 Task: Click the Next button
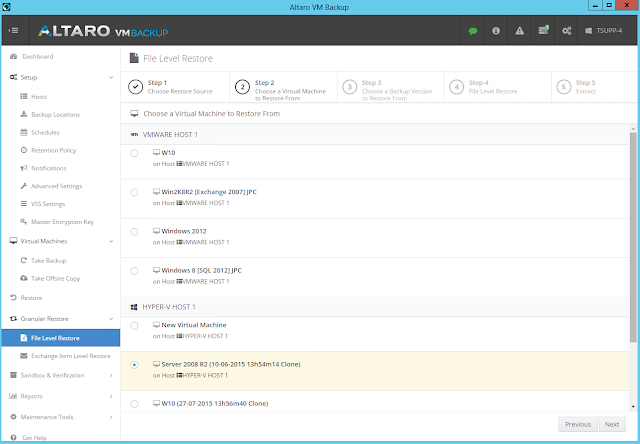pyautogui.click(x=612, y=424)
